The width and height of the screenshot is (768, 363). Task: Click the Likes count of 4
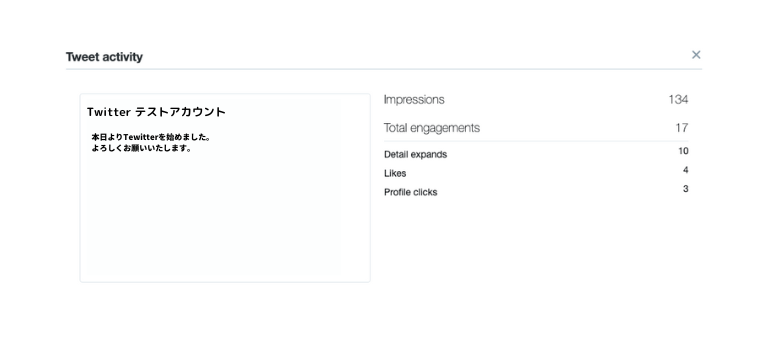tap(686, 170)
